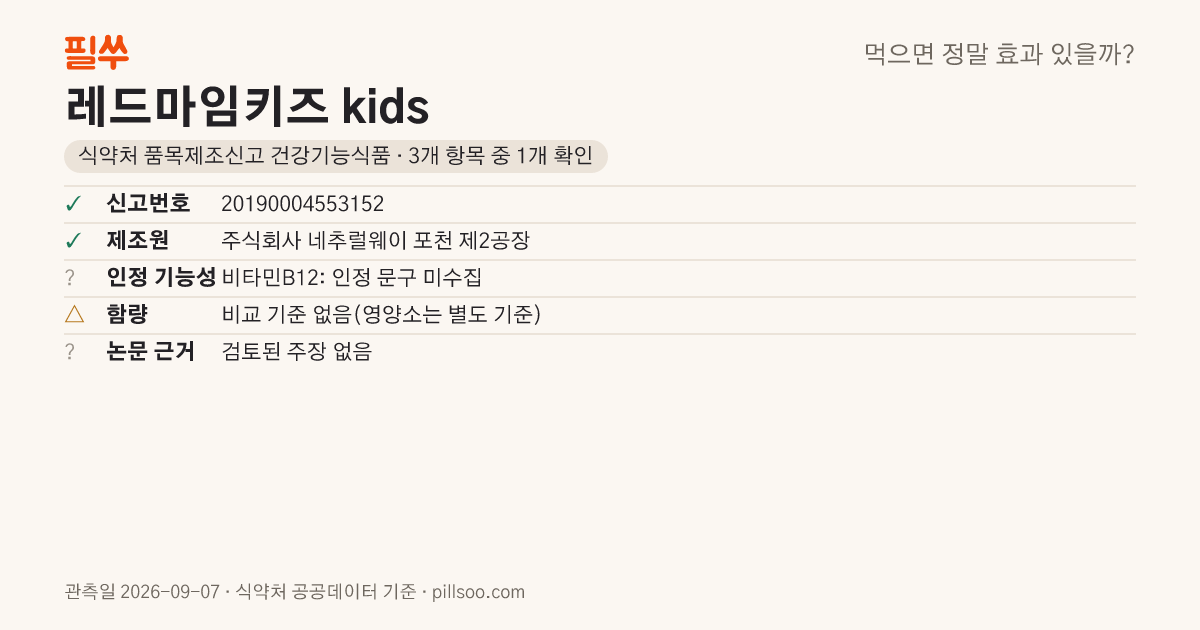Select the 제조원 row label

click(138, 241)
